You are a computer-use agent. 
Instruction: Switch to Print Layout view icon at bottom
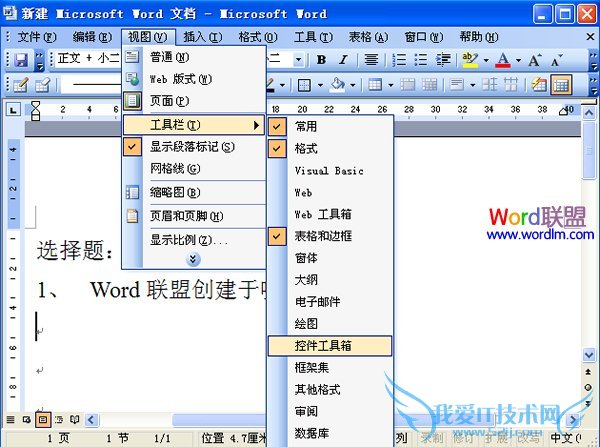43,420
